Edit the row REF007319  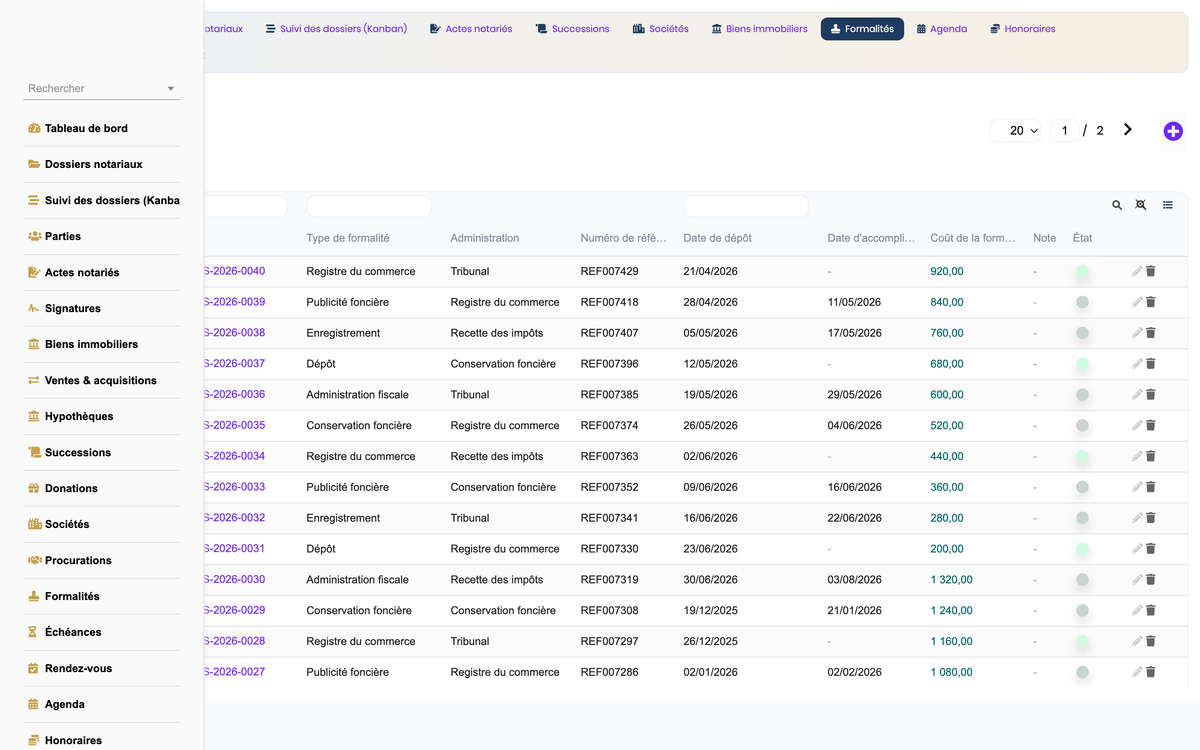pos(1137,580)
